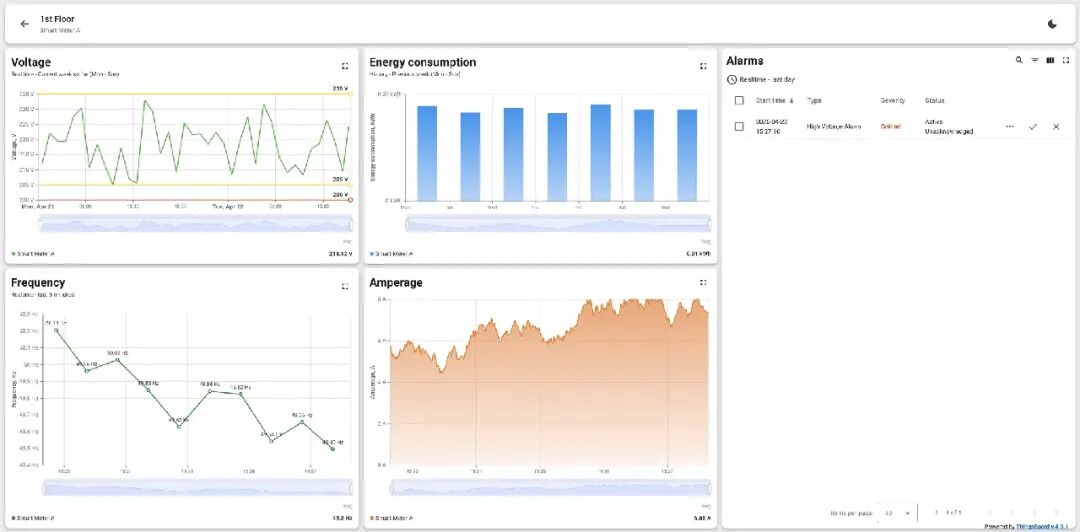Viewport: 1080px width, 532px height.
Task: Click the 235 V upper threshold label
Action: 340,89
